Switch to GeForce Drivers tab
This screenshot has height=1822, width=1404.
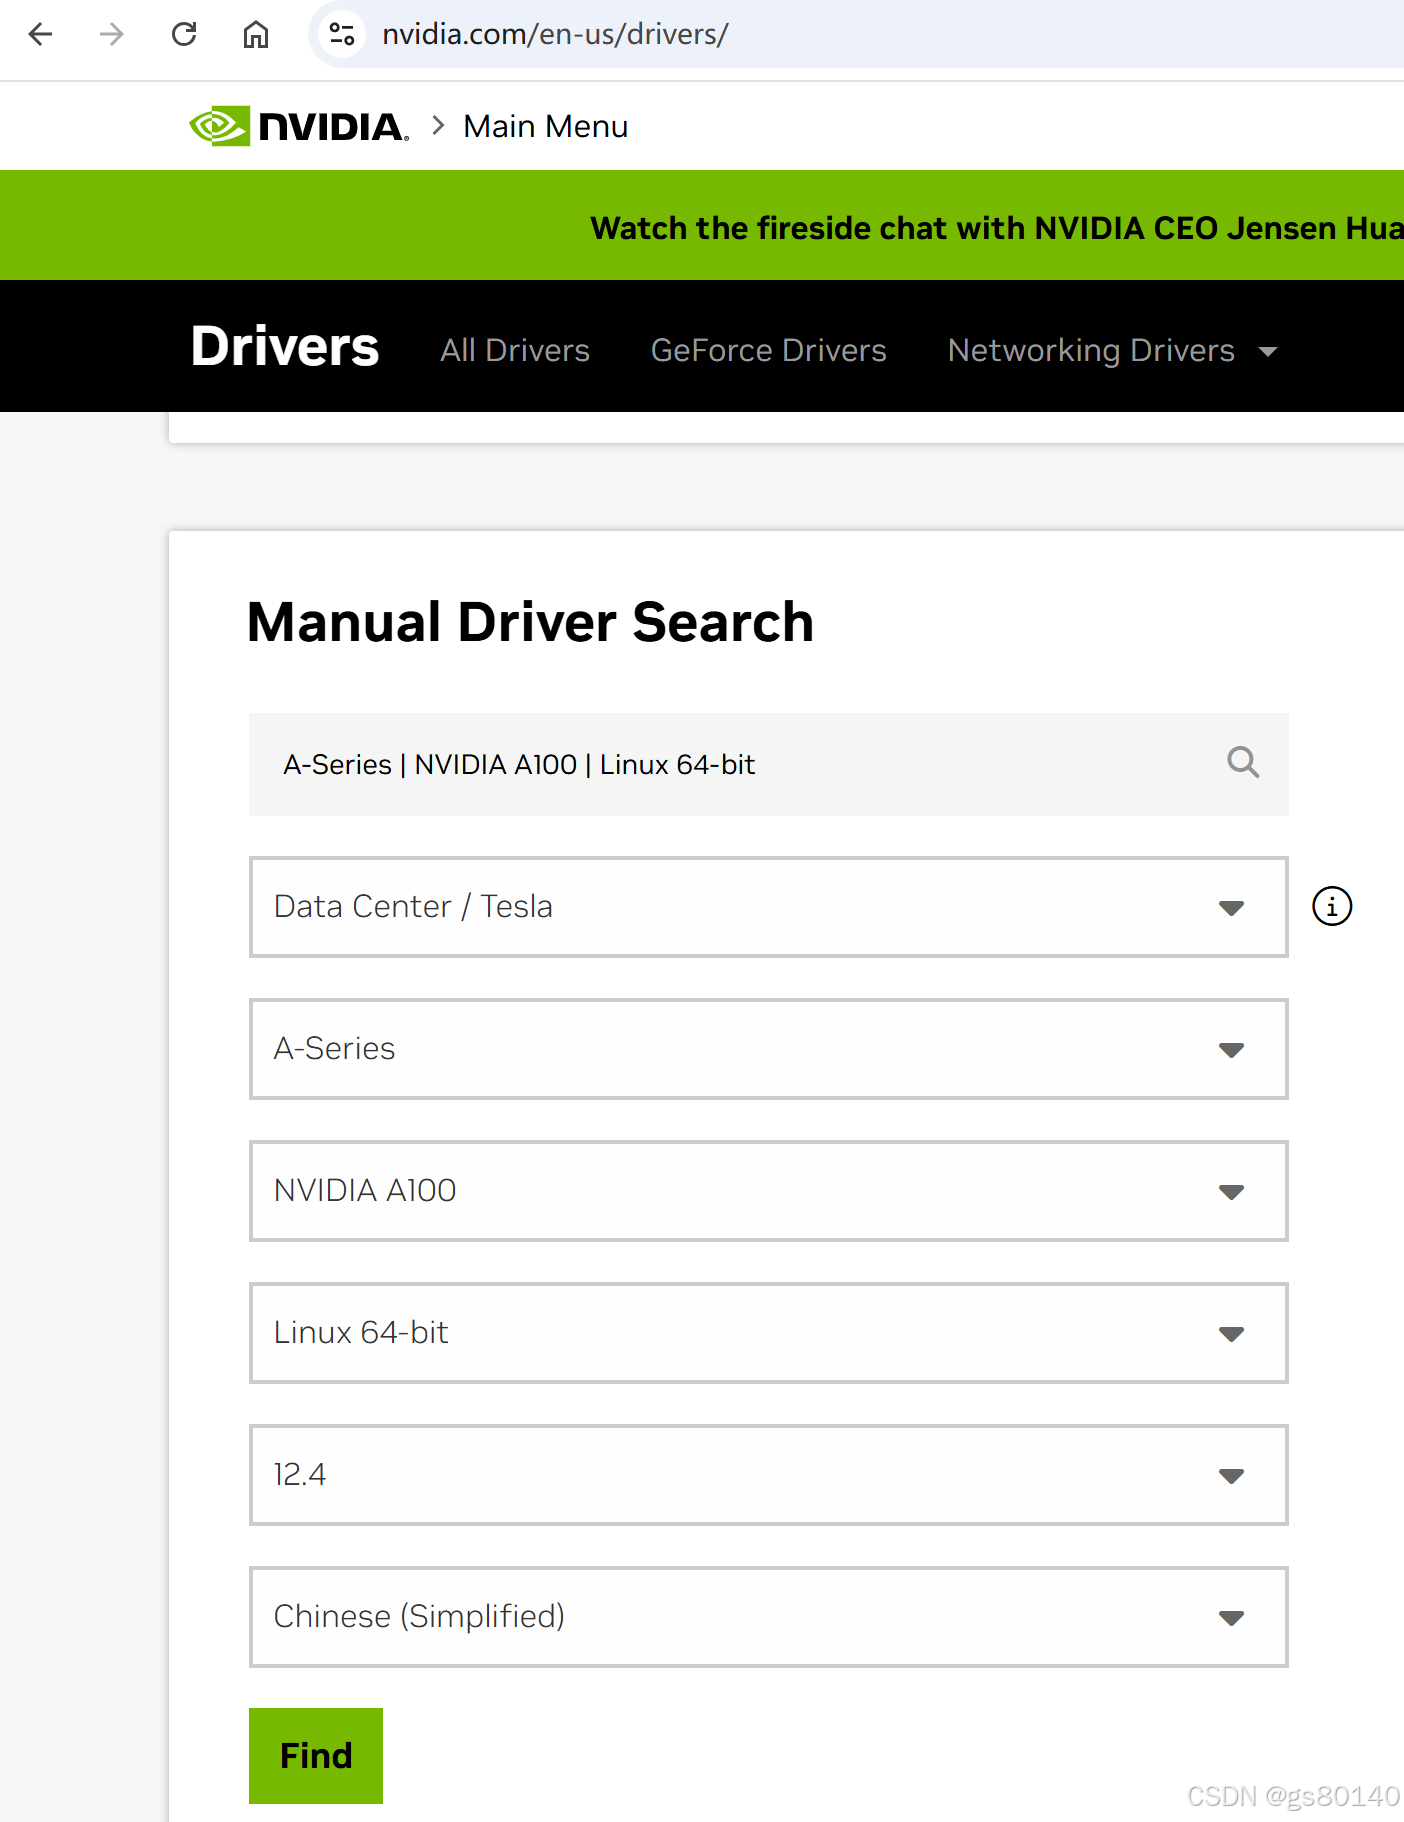coord(769,350)
